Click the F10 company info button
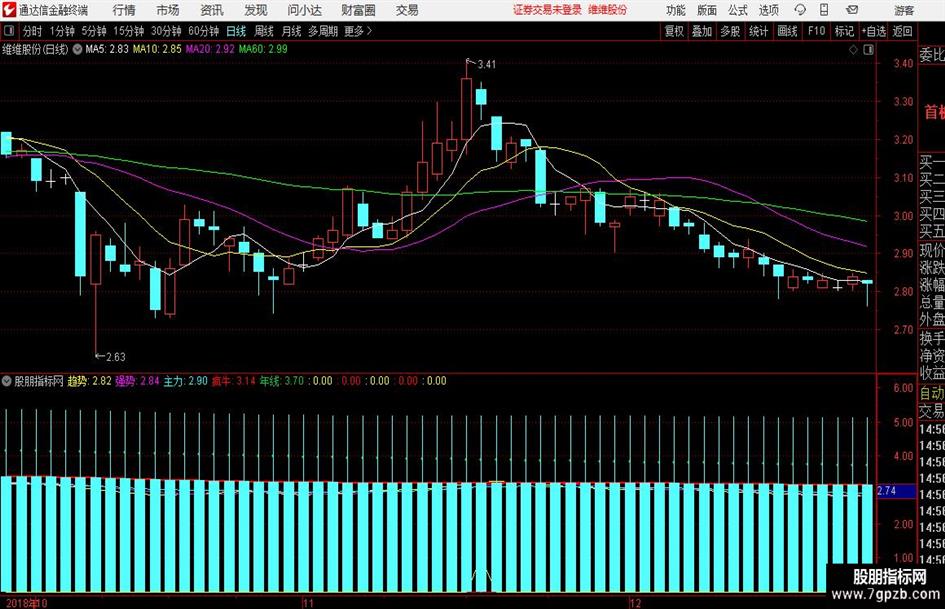The image size is (945, 609). (x=817, y=31)
